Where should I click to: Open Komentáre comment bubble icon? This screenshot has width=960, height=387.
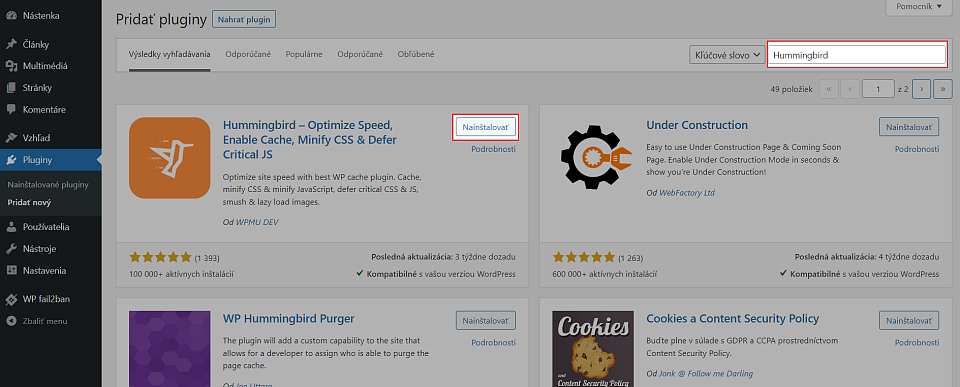coord(11,110)
